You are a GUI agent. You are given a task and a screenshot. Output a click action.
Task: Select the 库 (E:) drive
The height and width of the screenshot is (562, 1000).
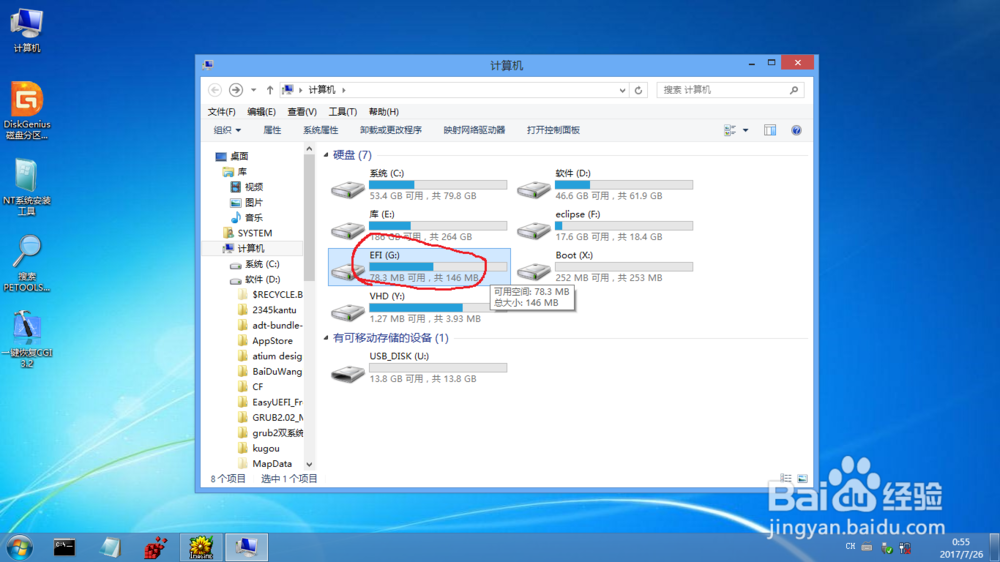[419, 225]
